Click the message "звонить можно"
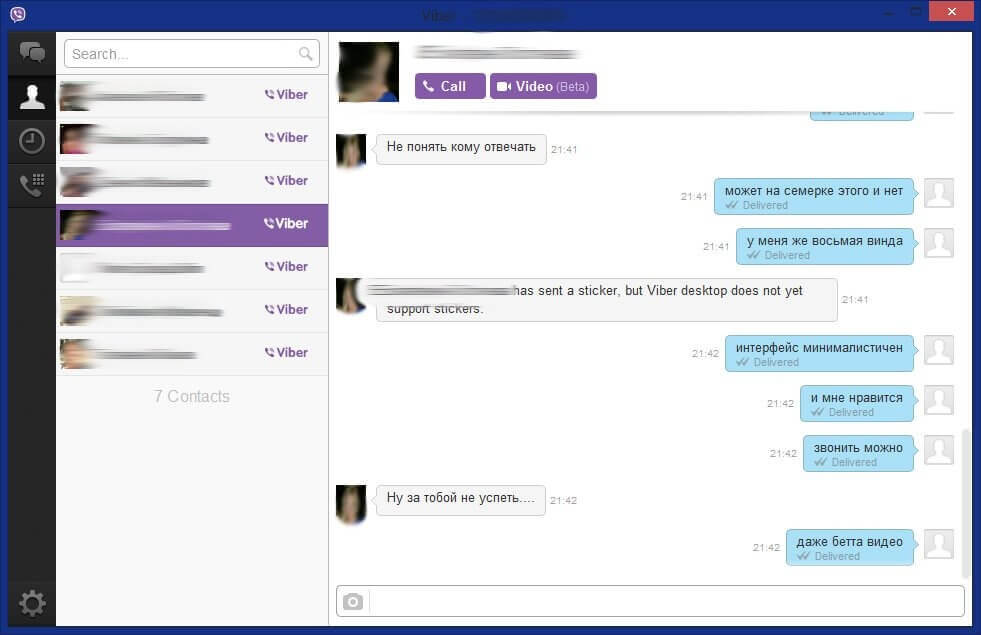This screenshot has height=635, width=981. point(858,454)
